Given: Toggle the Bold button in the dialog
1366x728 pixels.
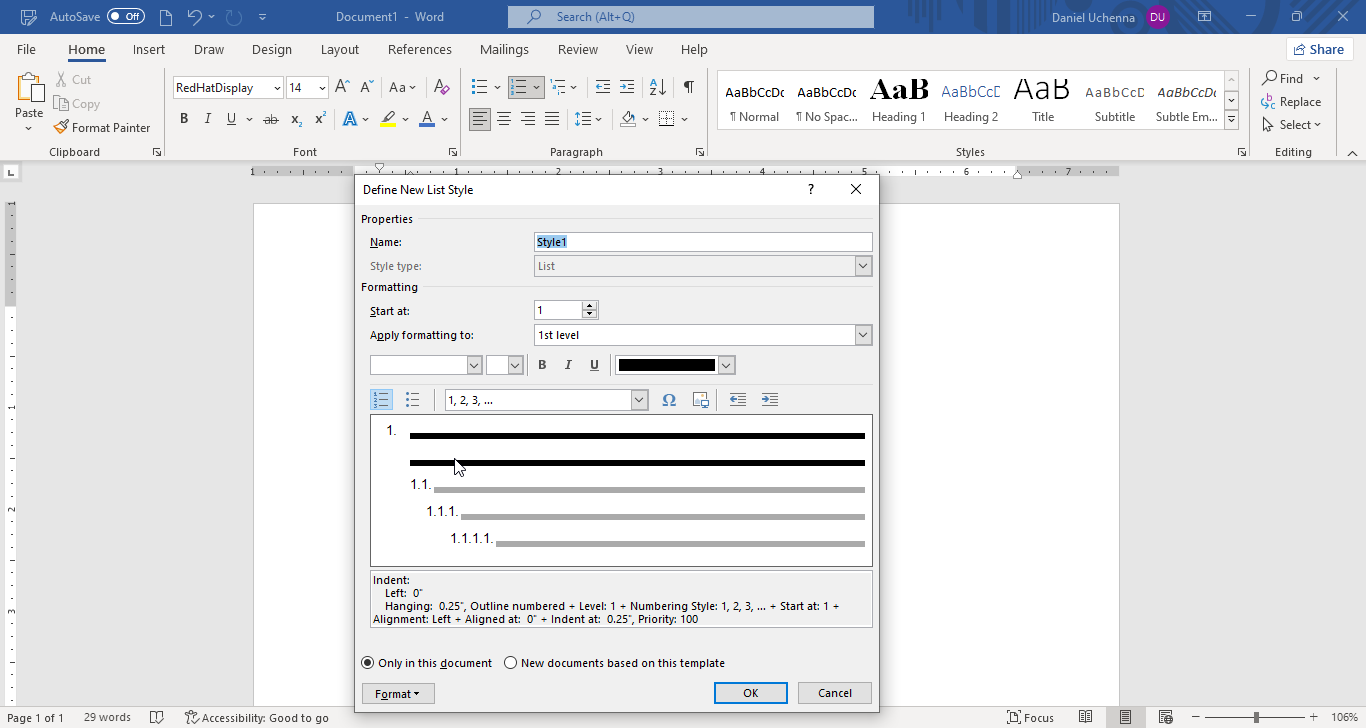Looking at the screenshot, I should 542,365.
